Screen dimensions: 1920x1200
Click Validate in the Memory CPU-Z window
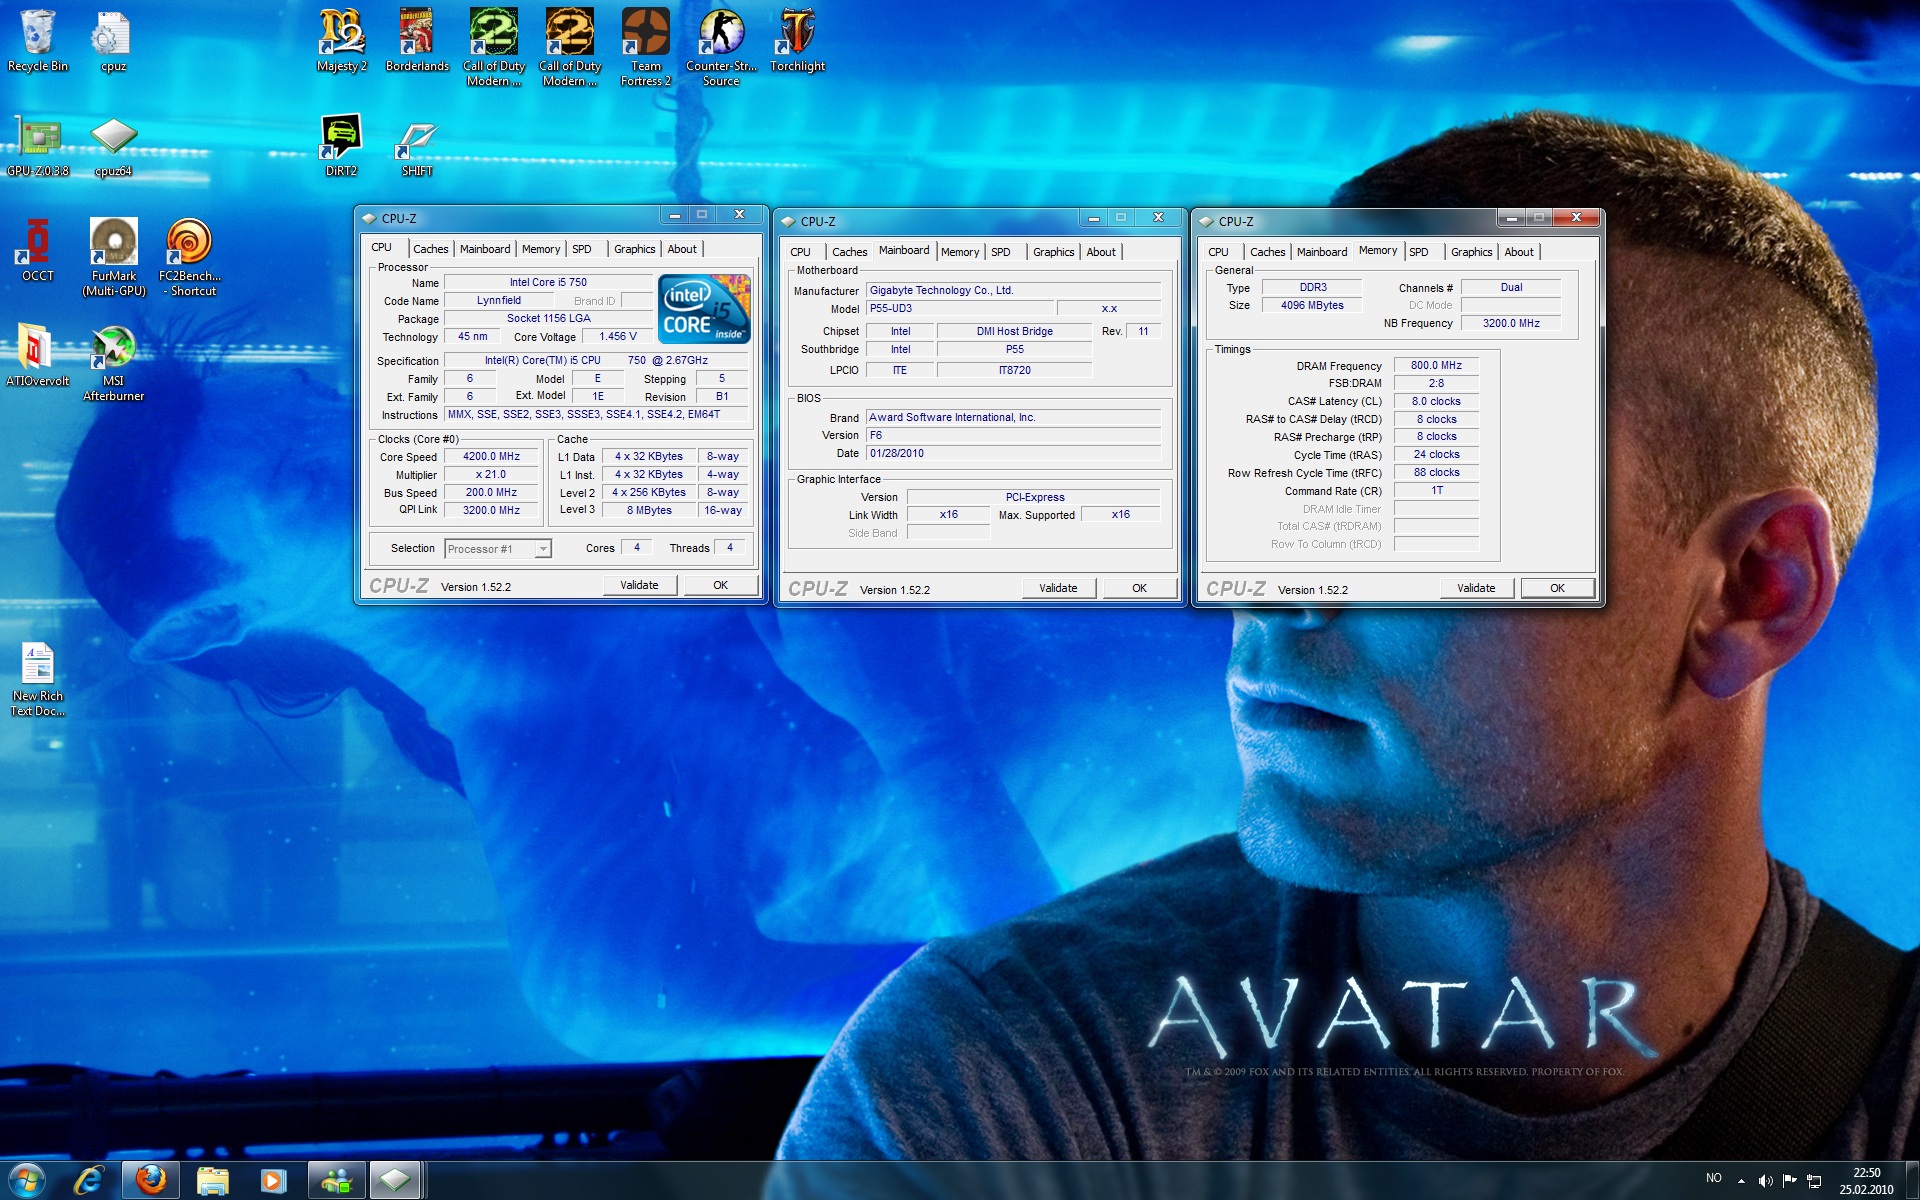click(1476, 588)
